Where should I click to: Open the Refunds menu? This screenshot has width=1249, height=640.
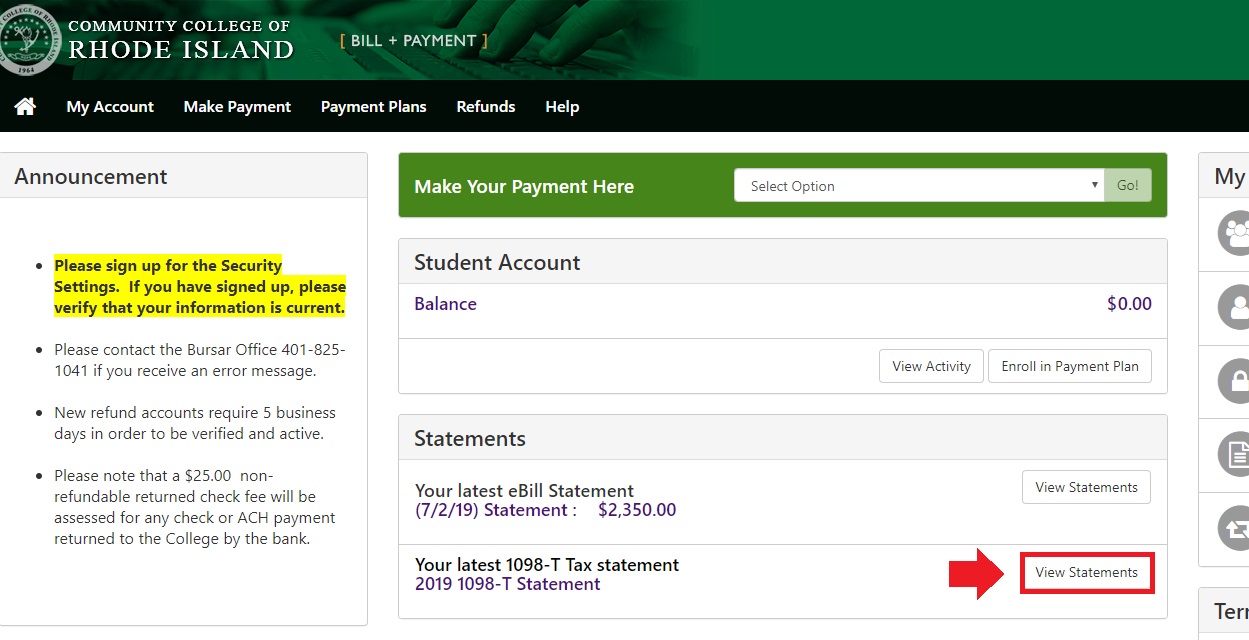pyautogui.click(x=486, y=106)
